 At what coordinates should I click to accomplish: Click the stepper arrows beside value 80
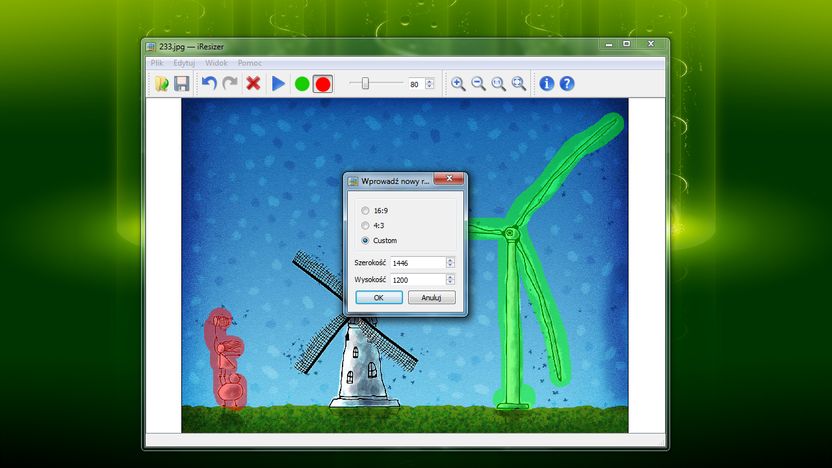[430, 84]
